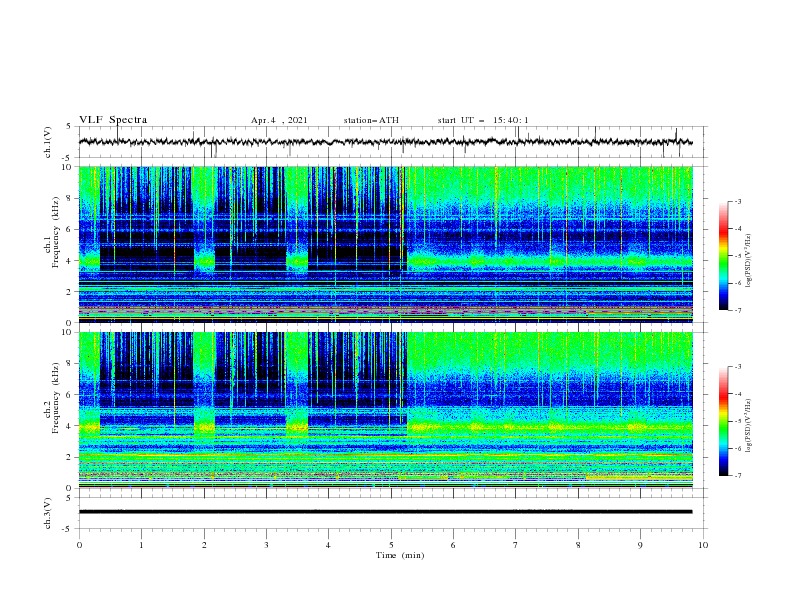Click the "6" frequency tick of ch.2 spectrogram
792x612 pixels.
[x=70, y=395]
